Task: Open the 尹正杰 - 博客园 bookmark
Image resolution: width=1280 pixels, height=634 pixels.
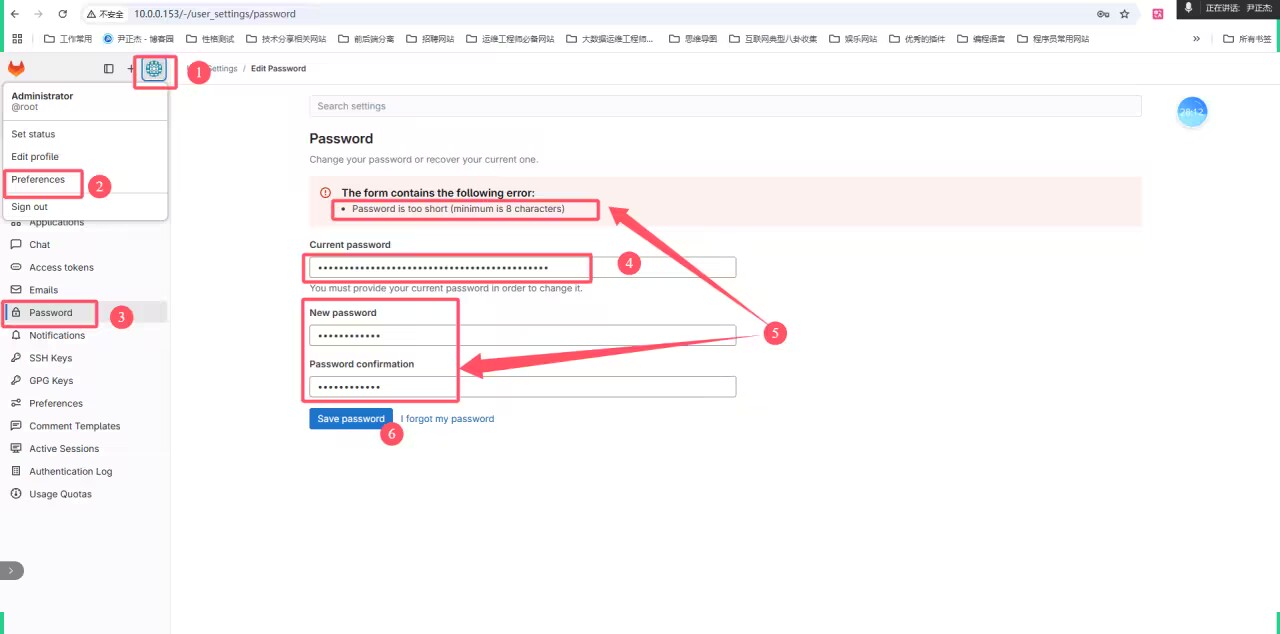Action: click(x=139, y=39)
